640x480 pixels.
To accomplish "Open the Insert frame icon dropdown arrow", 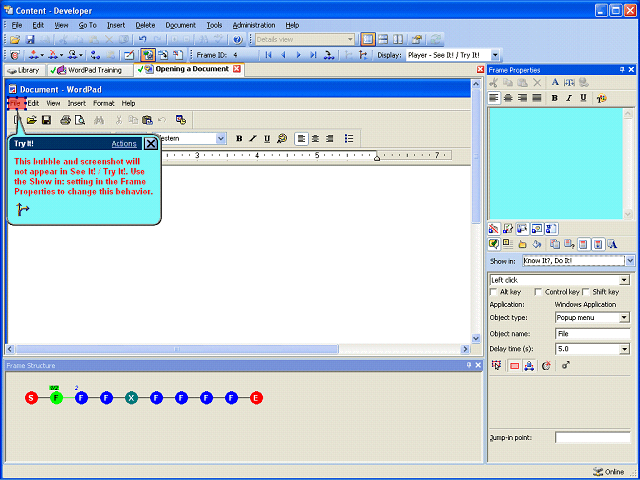I will coord(42,55).
